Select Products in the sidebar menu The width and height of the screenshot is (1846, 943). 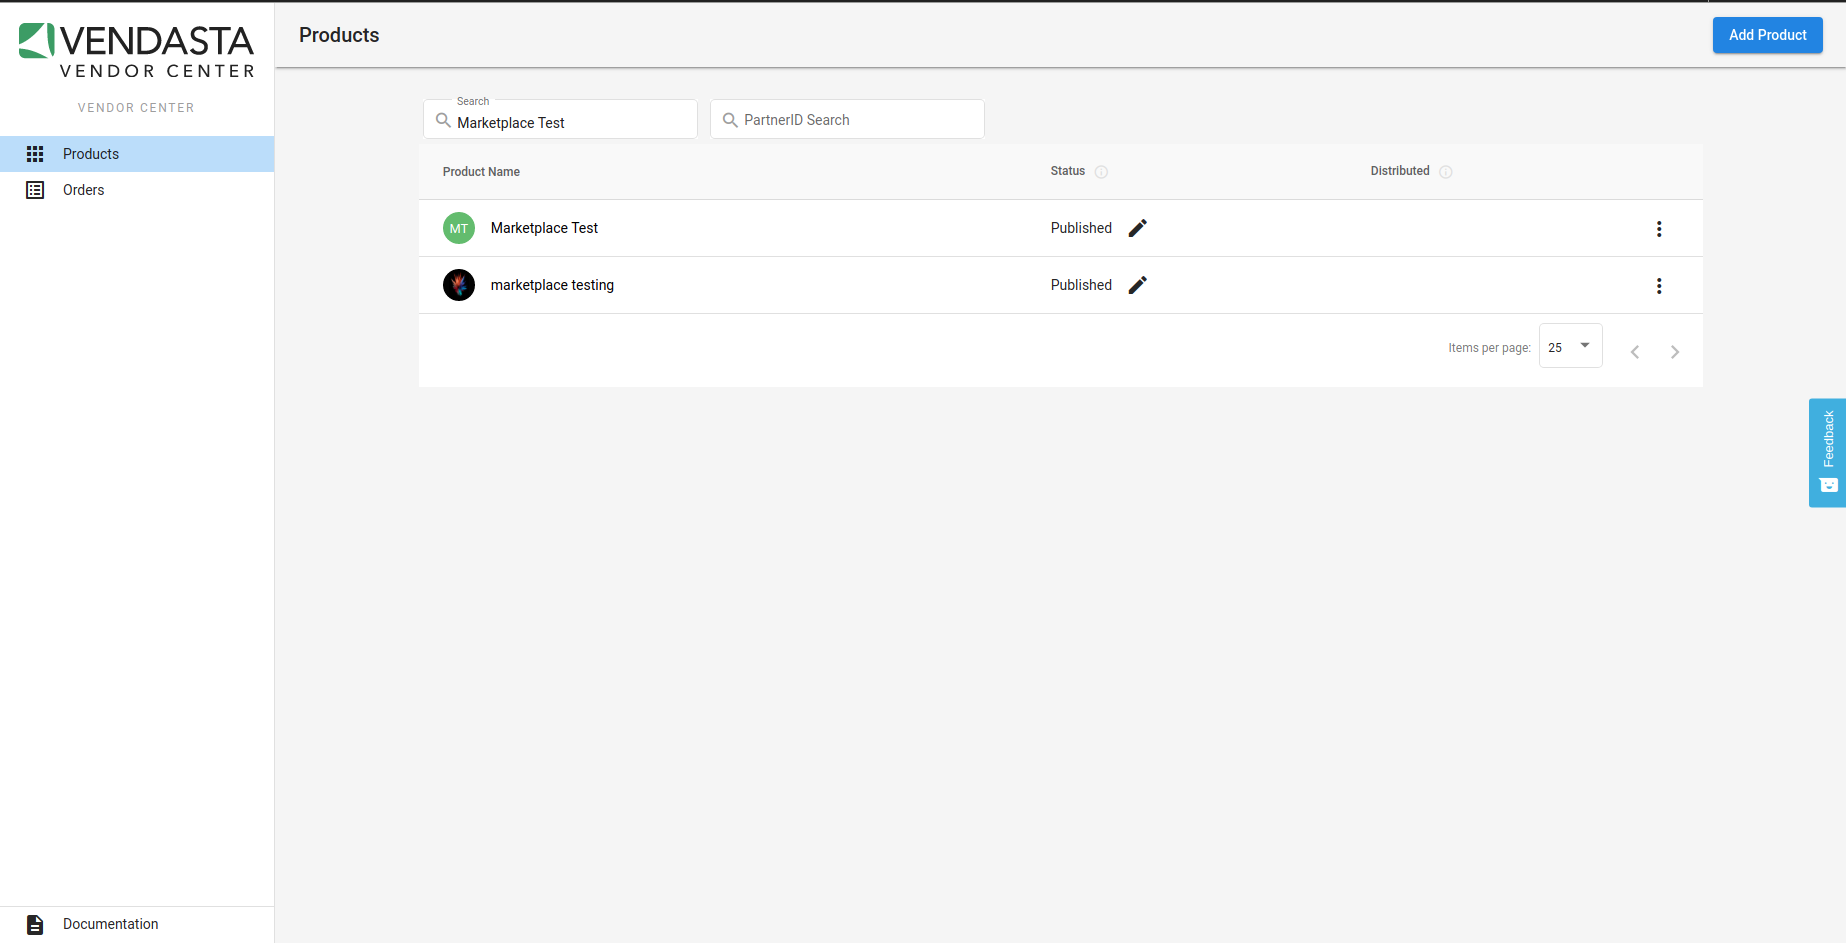click(x=137, y=154)
